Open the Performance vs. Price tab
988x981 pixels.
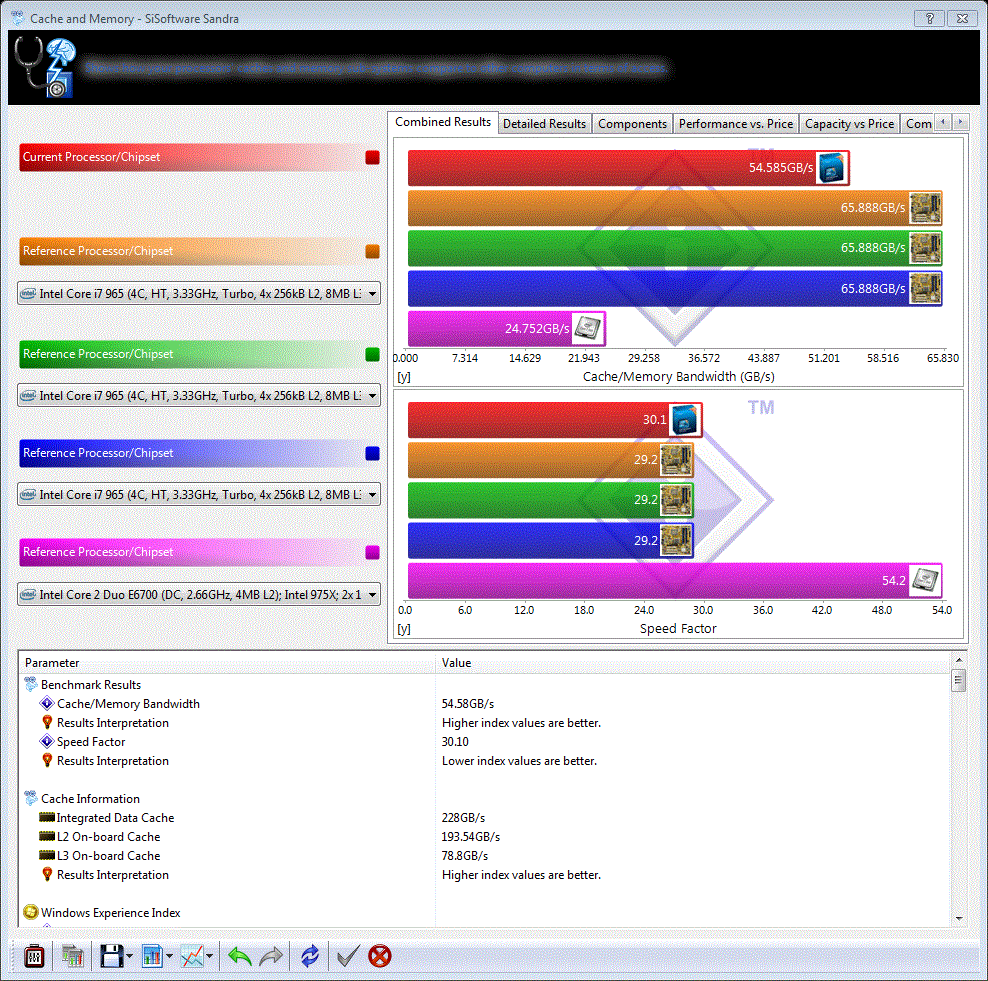click(735, 124)
